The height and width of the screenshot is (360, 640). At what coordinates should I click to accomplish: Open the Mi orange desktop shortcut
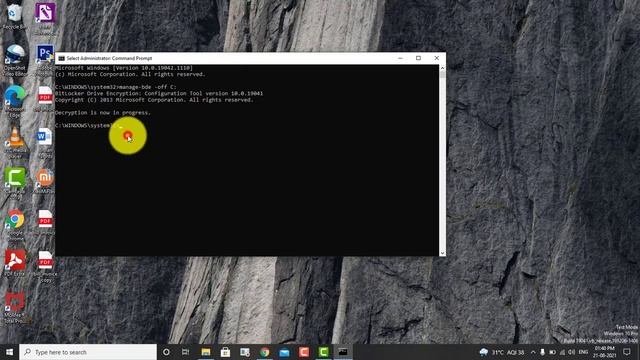click(45, 181)
